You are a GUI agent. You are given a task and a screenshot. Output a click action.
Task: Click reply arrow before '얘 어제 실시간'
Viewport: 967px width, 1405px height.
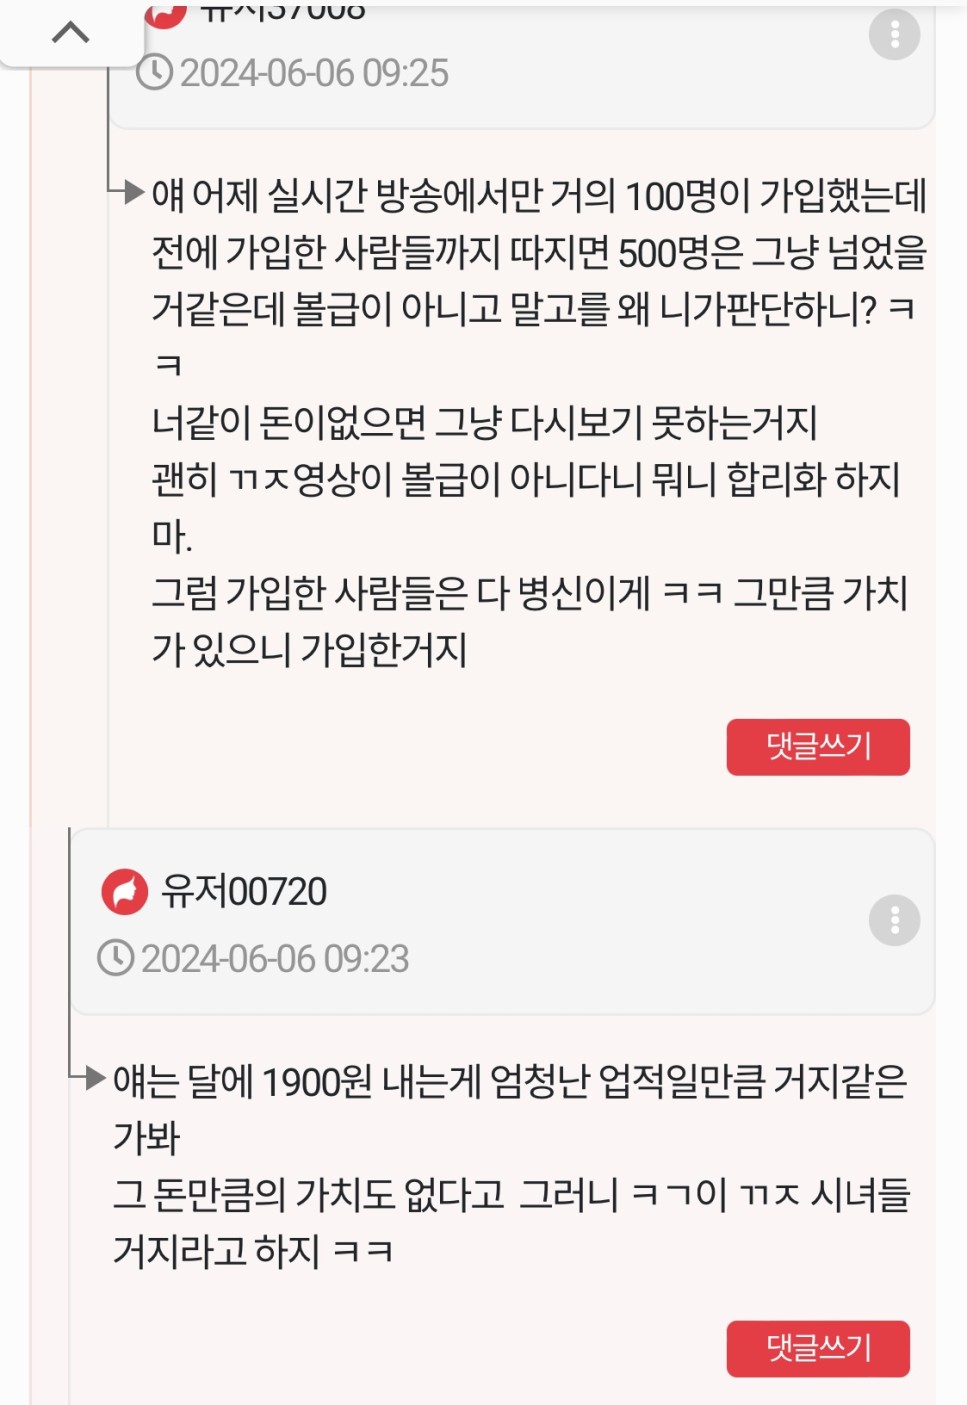[128, 192]
